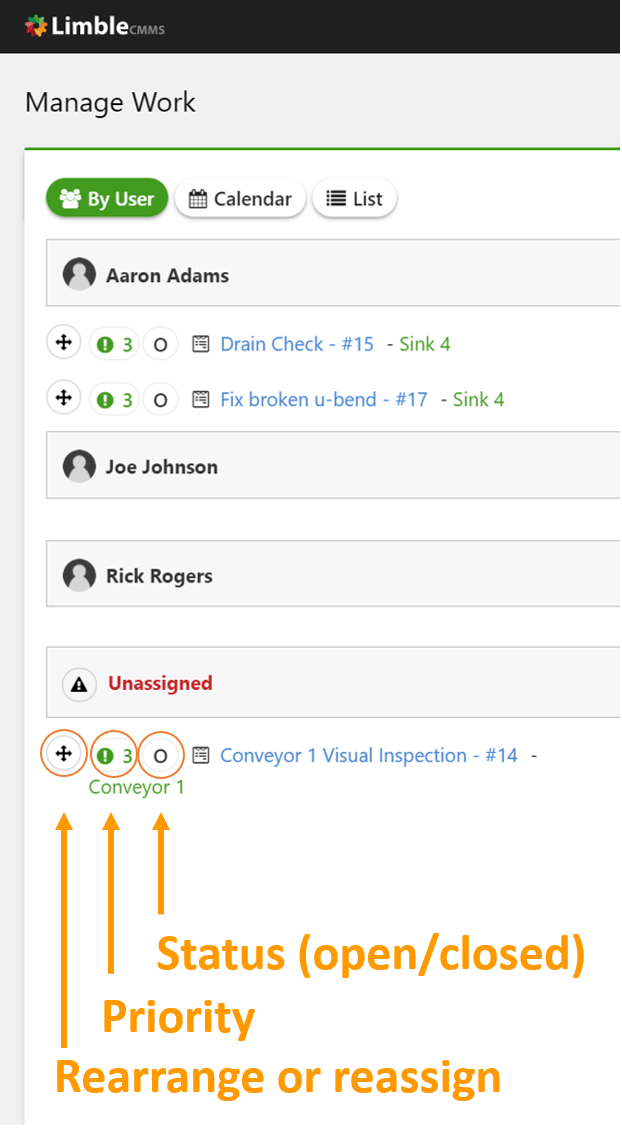Click priority badge on Fix broken u-bend row
The height and width of the screenshot is (1136, 622).
click(114, 399)
